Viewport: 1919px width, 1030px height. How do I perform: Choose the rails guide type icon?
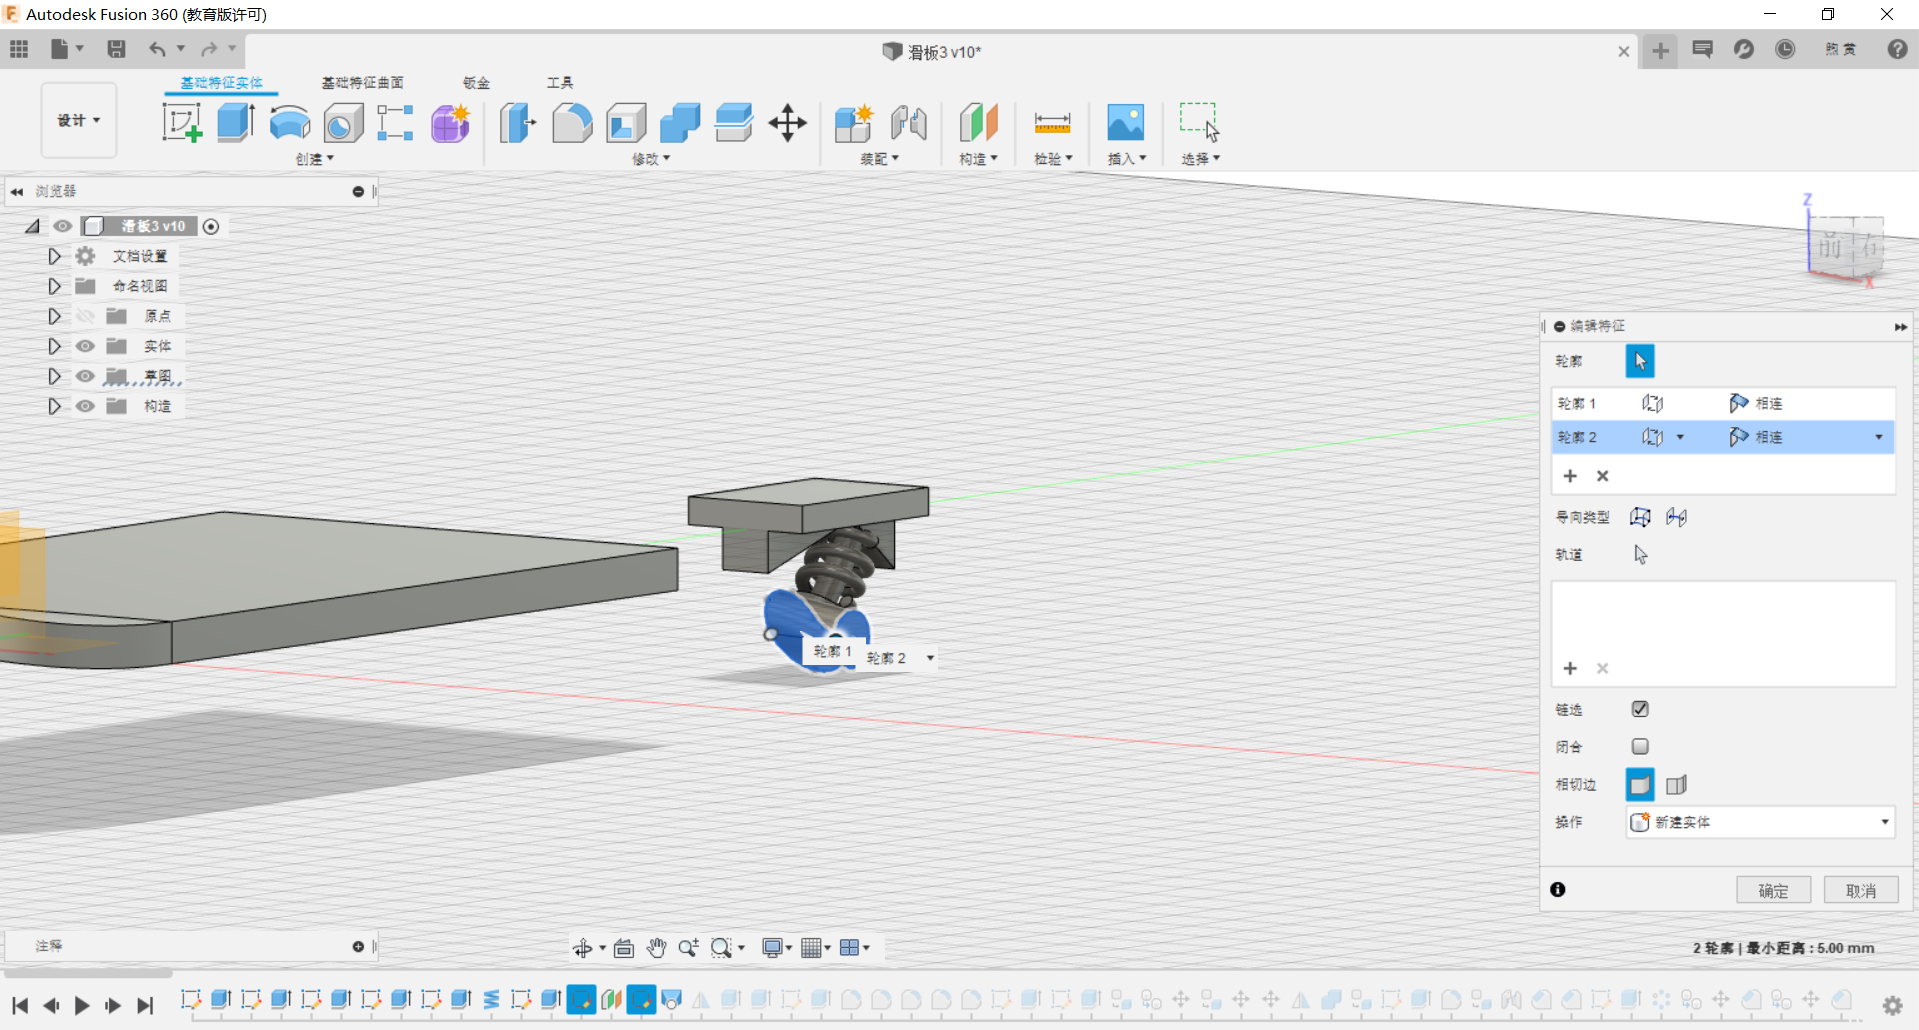(x=1640, y=517)
